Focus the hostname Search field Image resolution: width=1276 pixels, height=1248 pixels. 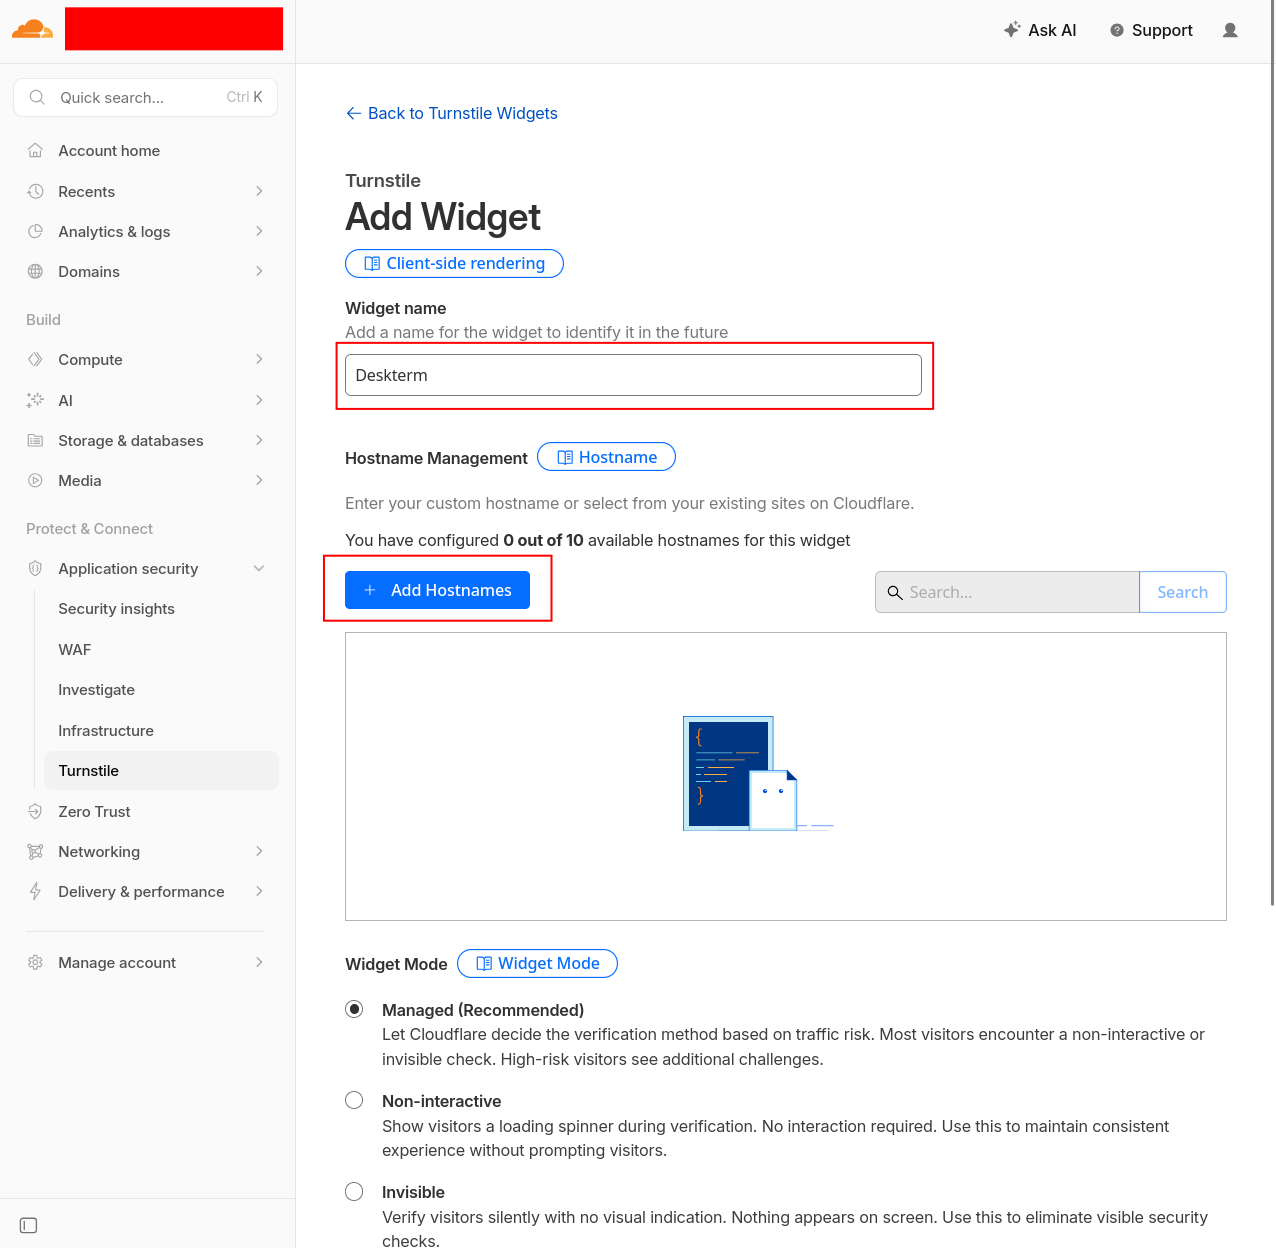pyautogui.click(x=1007, y=592)
